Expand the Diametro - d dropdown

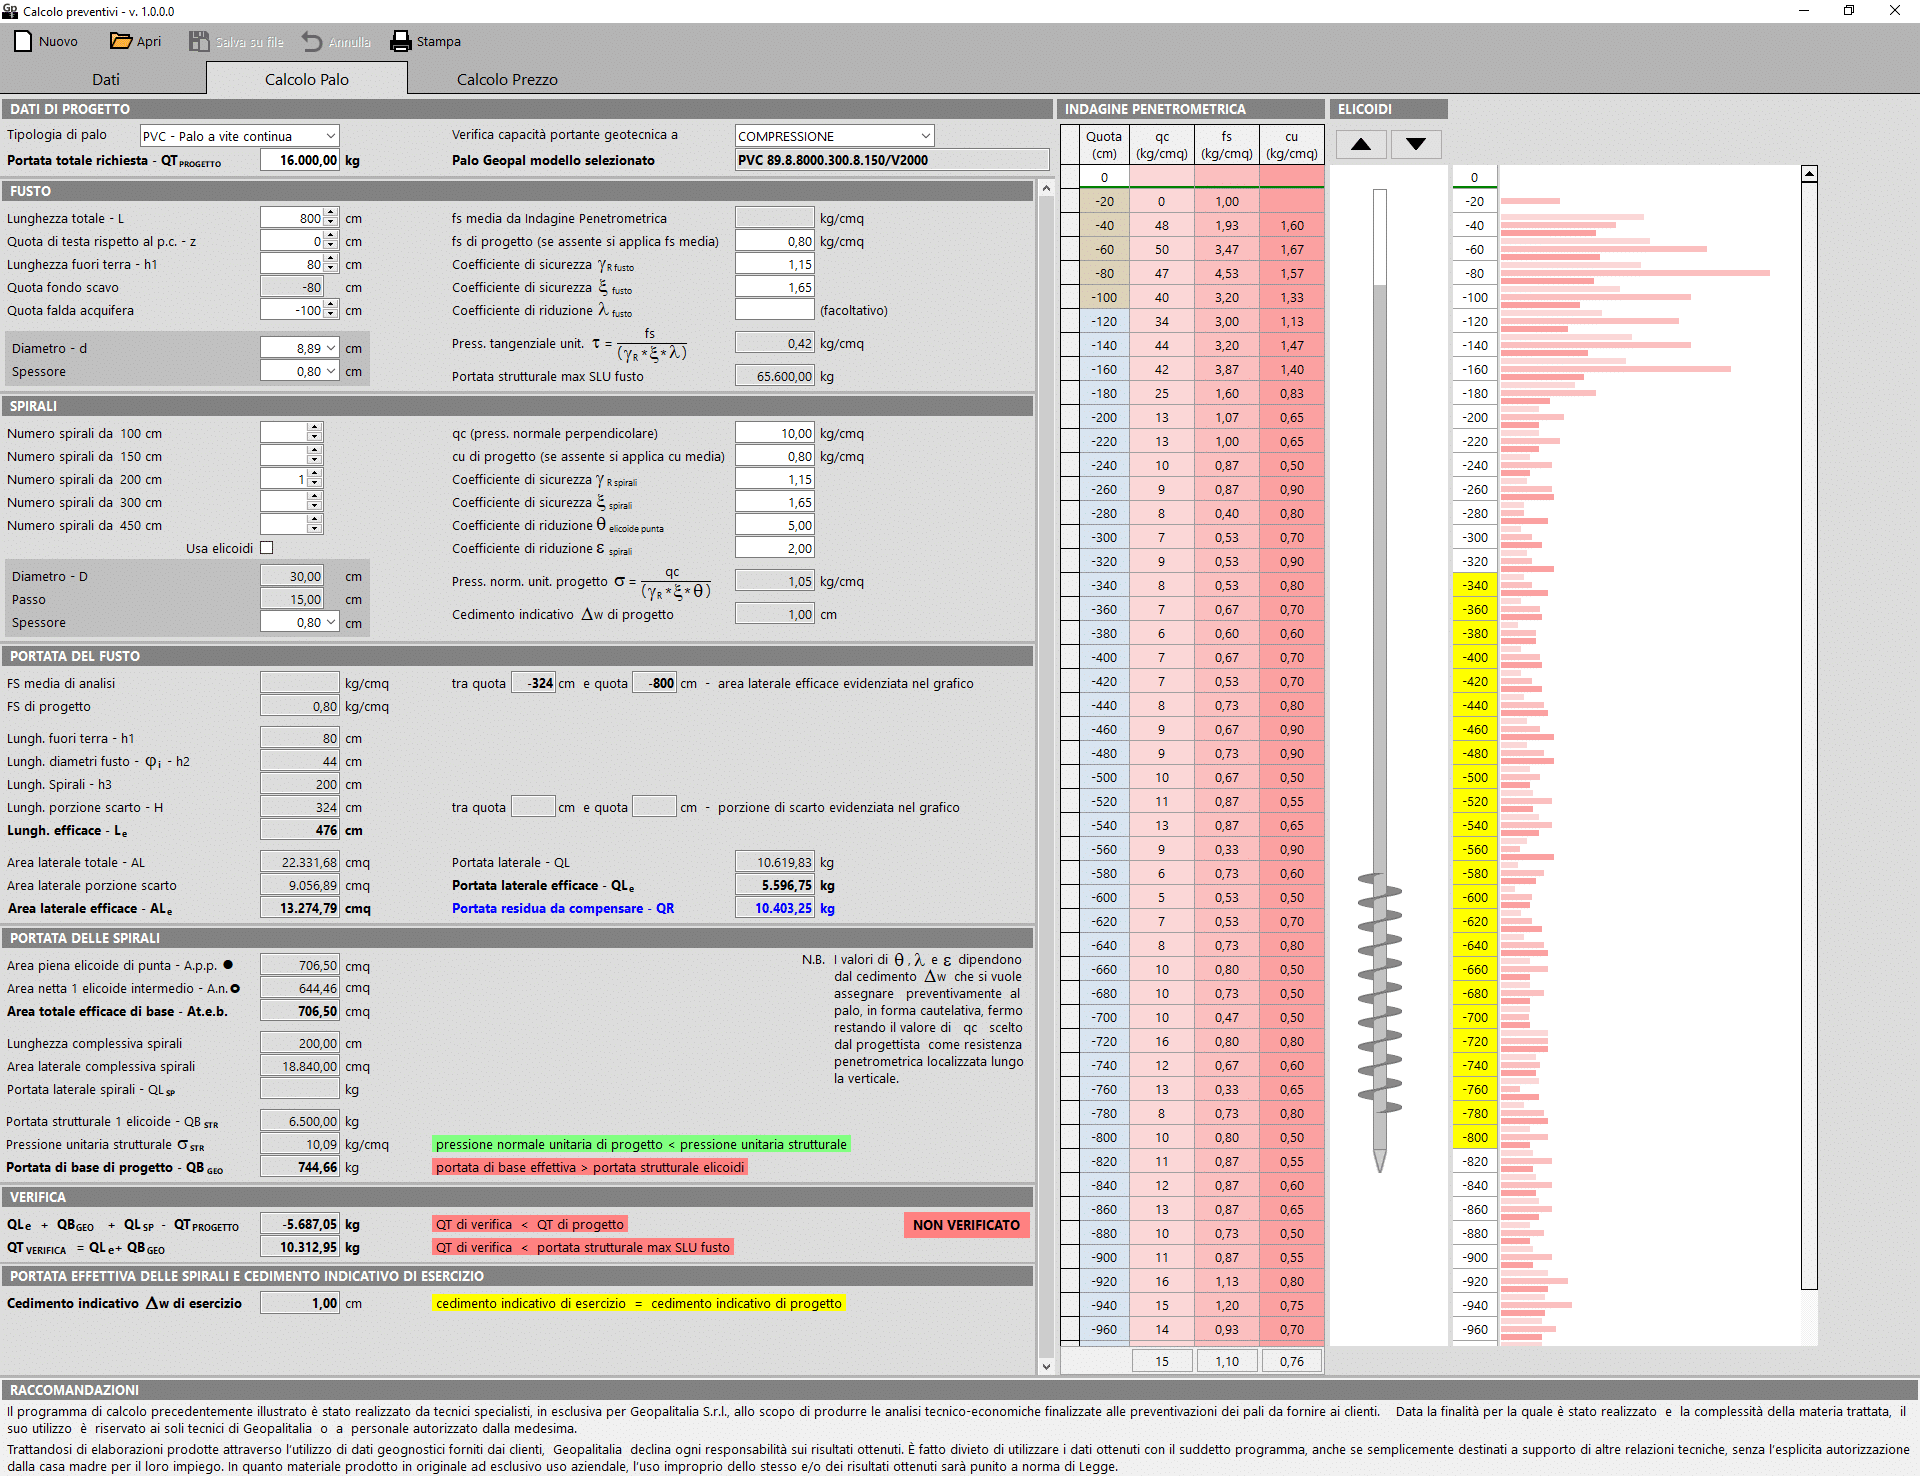click(x=330, y=348)
